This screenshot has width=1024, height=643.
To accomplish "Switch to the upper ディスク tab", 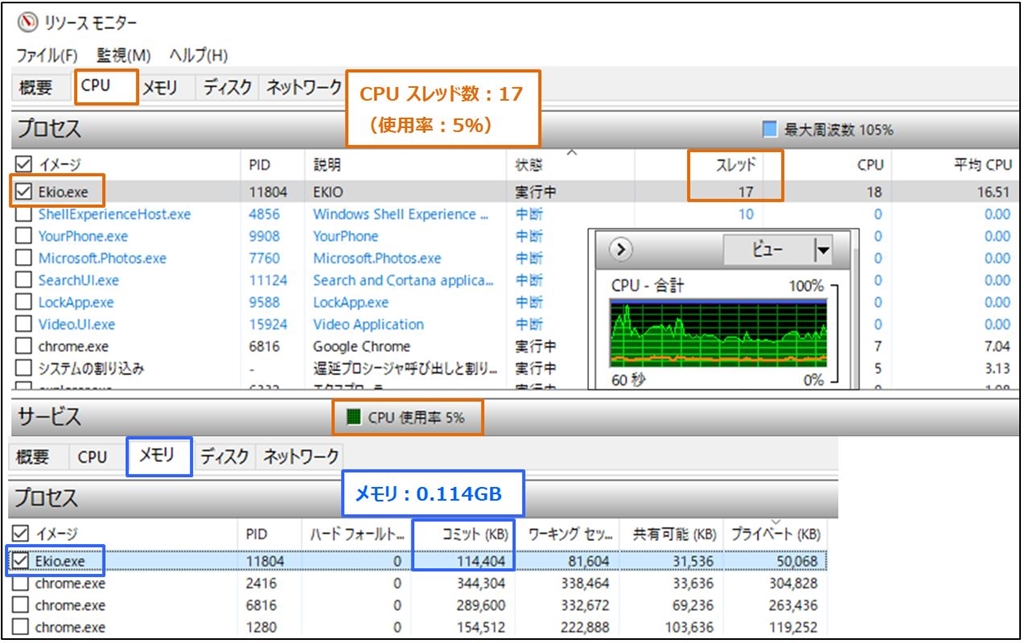I will pyautogui.click(x=227, y=87).
